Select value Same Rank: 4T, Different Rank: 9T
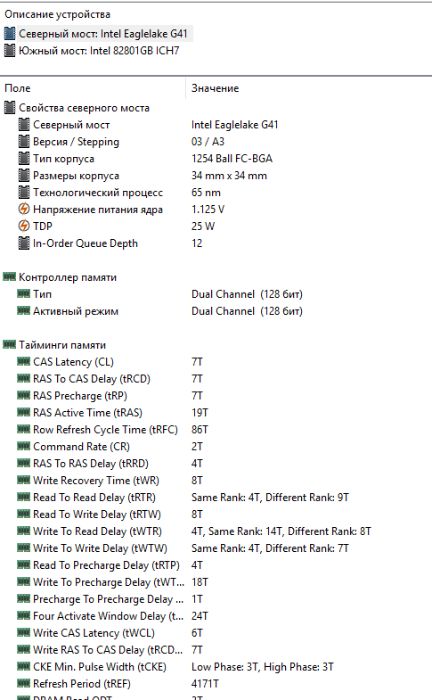The width and height of the screenshot is (432, 700). pos(270,498)
